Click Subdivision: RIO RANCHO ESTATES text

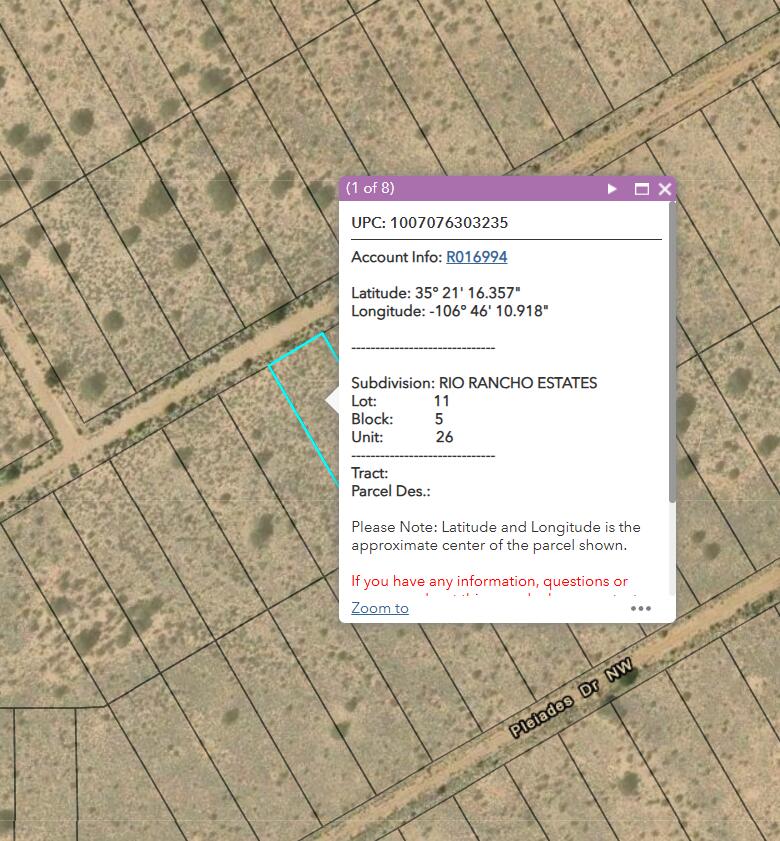tap(474, 383)
